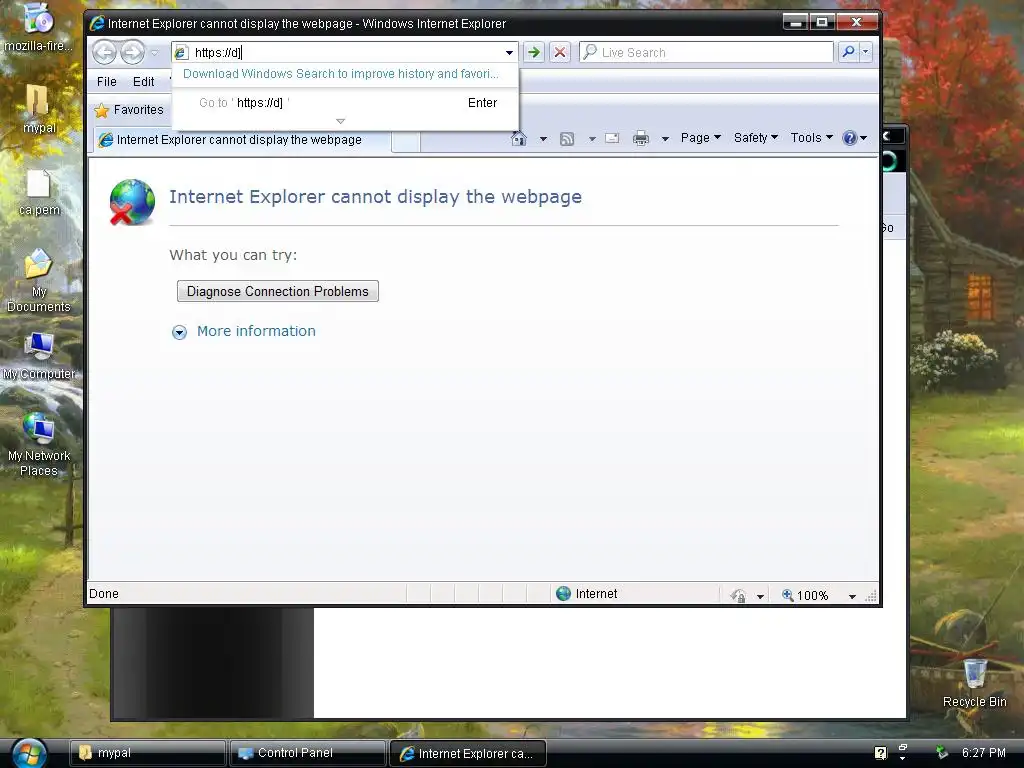This screenshot has height=768, width=1024.
Task: Click the address bar text field
Action: 344,52
